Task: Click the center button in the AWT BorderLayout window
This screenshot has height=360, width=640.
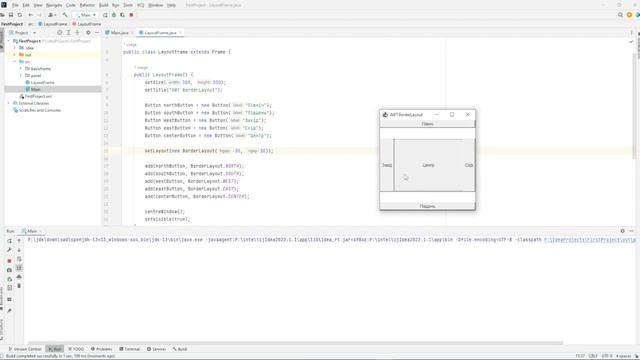Action: click(428, 165)
